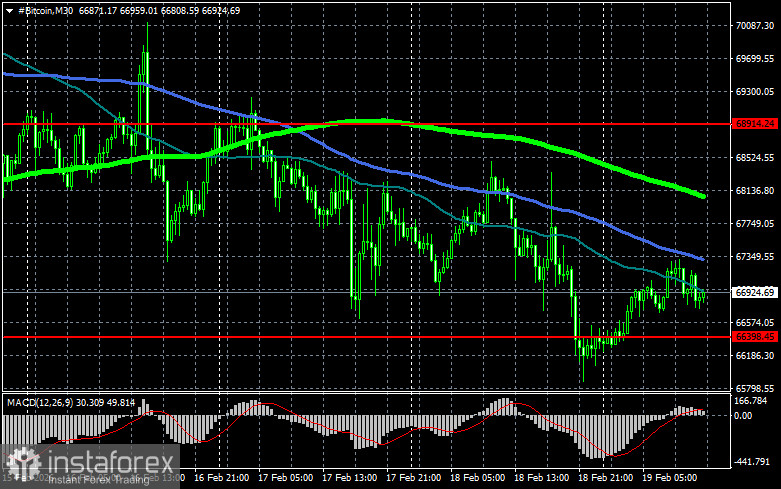Select the 66574.05 price axis value
781x489 pixels.
[x=755, y=323]
